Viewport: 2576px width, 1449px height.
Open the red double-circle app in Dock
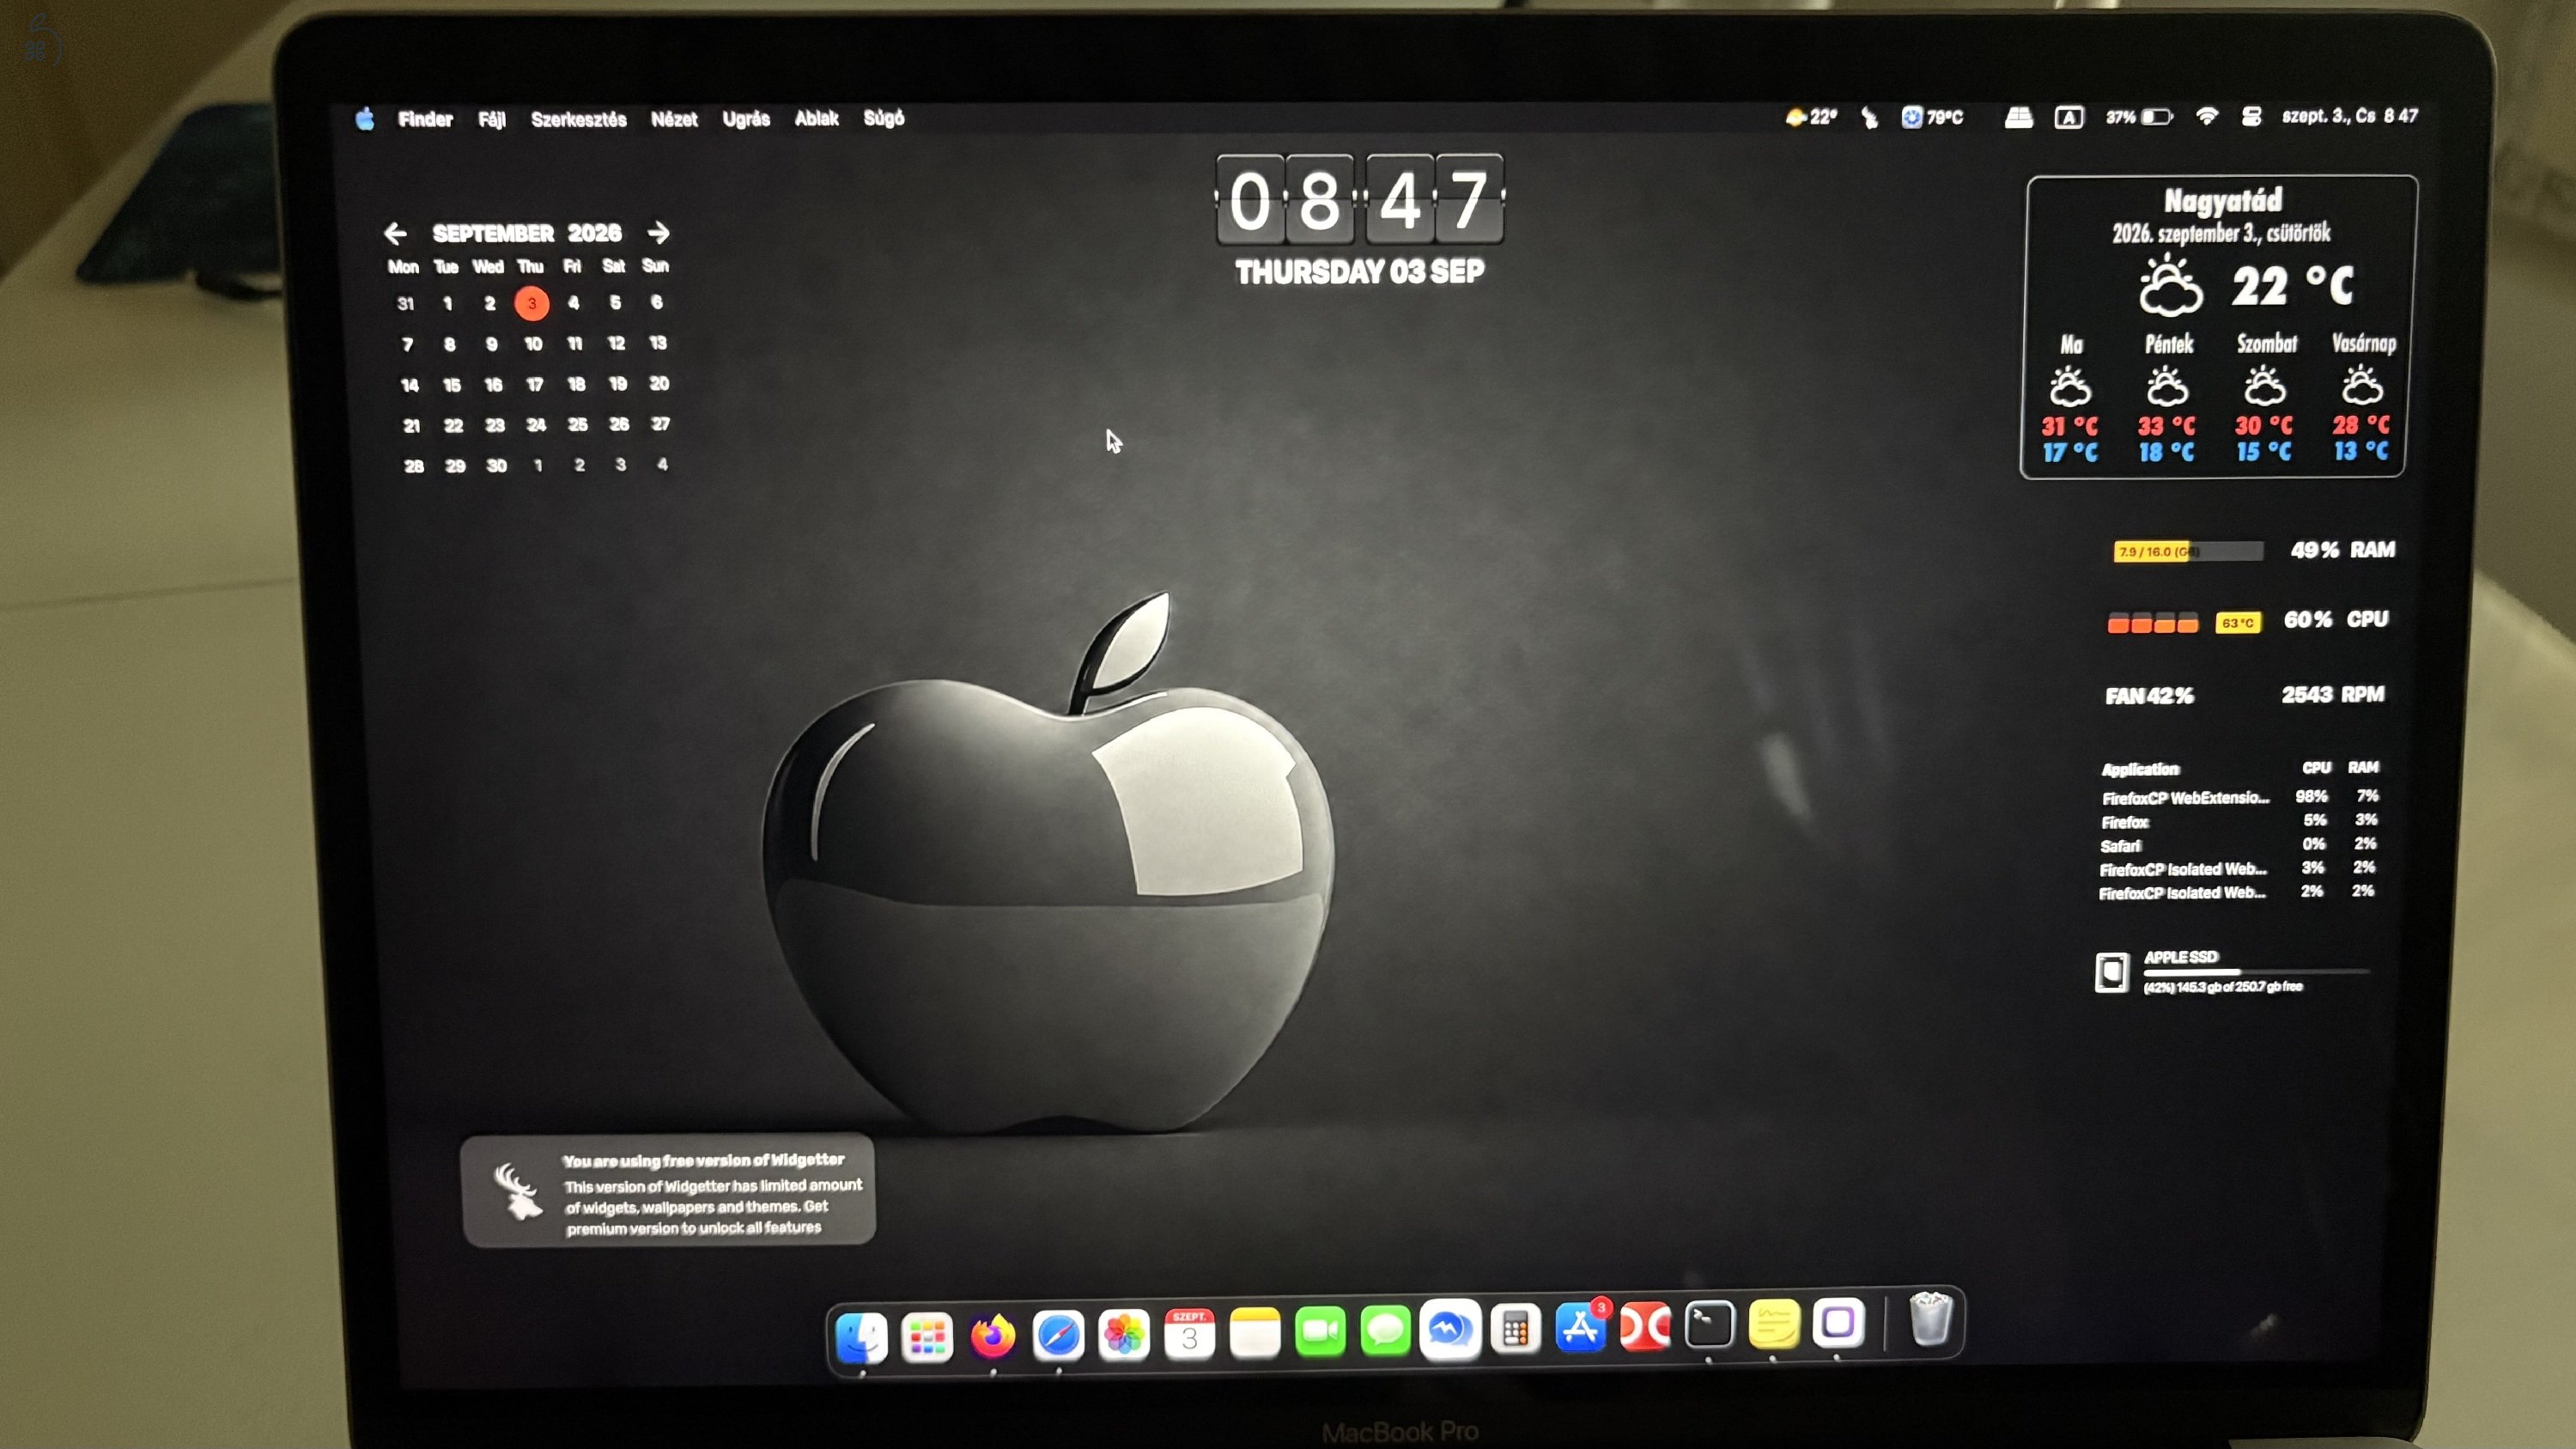click(x=1645, y=1327)
